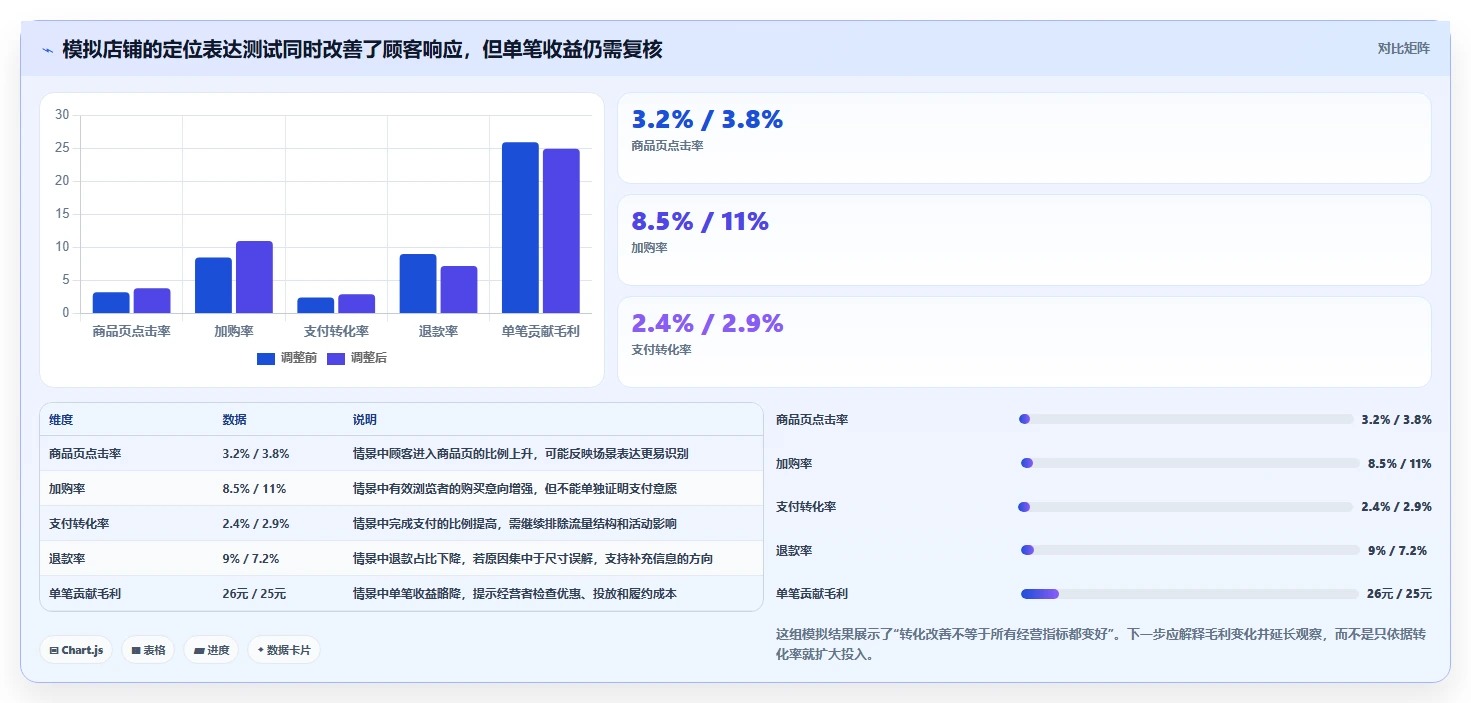Image resolution: width=1471 pixels, height=703 pixels.
Task: Click the 表格 chip
Action: tap(148, 650)
